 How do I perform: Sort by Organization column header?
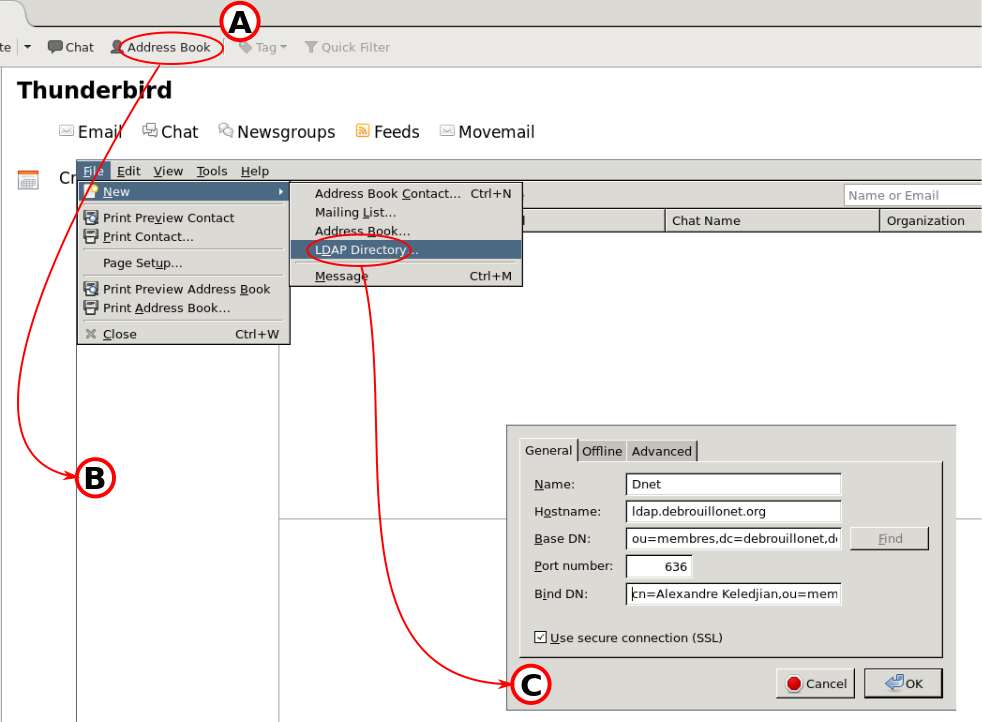tap(931, 220)
